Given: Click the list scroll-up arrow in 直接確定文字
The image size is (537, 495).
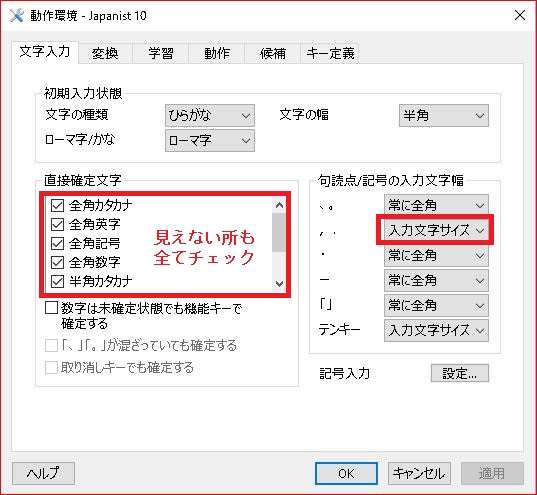Looking at the screenshot, I should [x=279, y=205].
